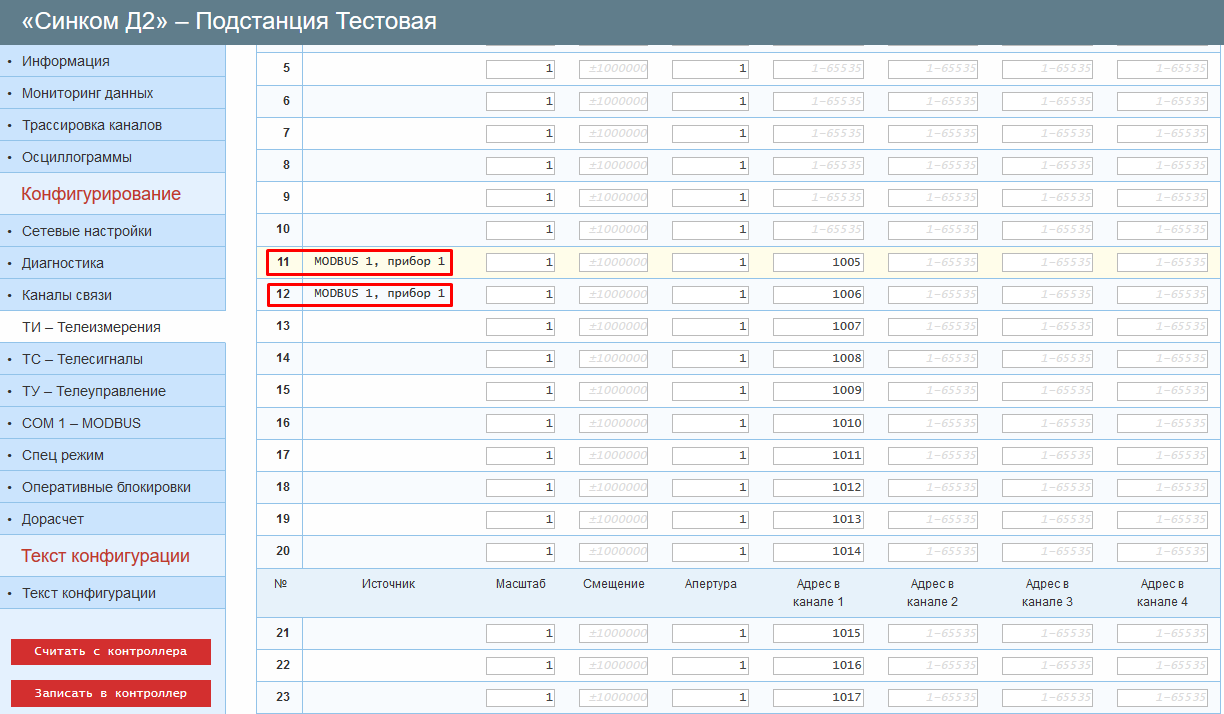Click channel 1 address 1017 in row 23
This screenshot has width=1224, height=714.
(x=818, y=698)
